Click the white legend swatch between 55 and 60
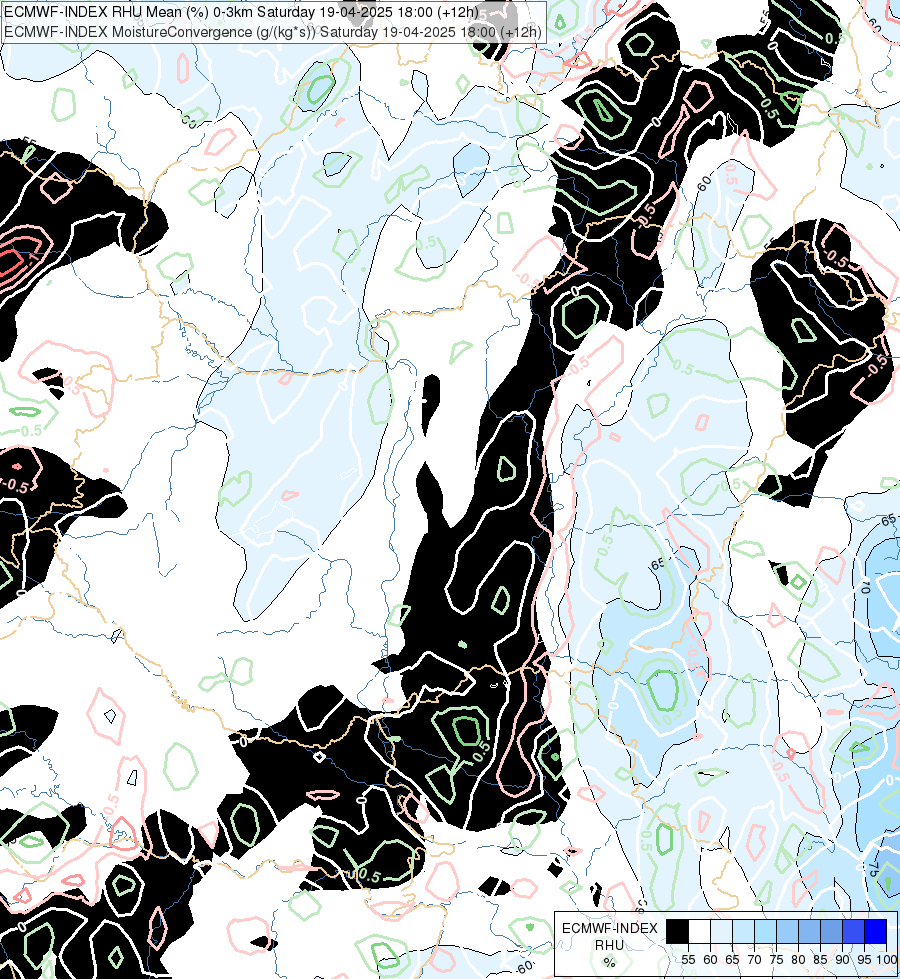This screenshot has width=900, height=979. [x=700, y=931]
